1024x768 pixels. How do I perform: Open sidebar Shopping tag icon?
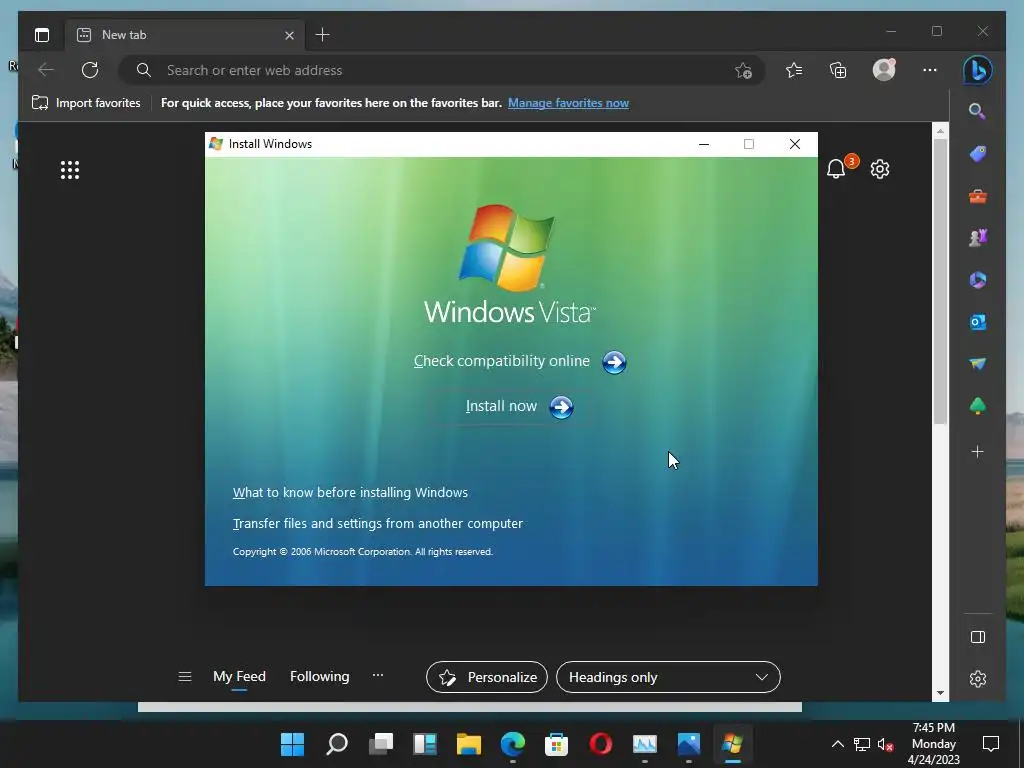[x=978, y=154]
